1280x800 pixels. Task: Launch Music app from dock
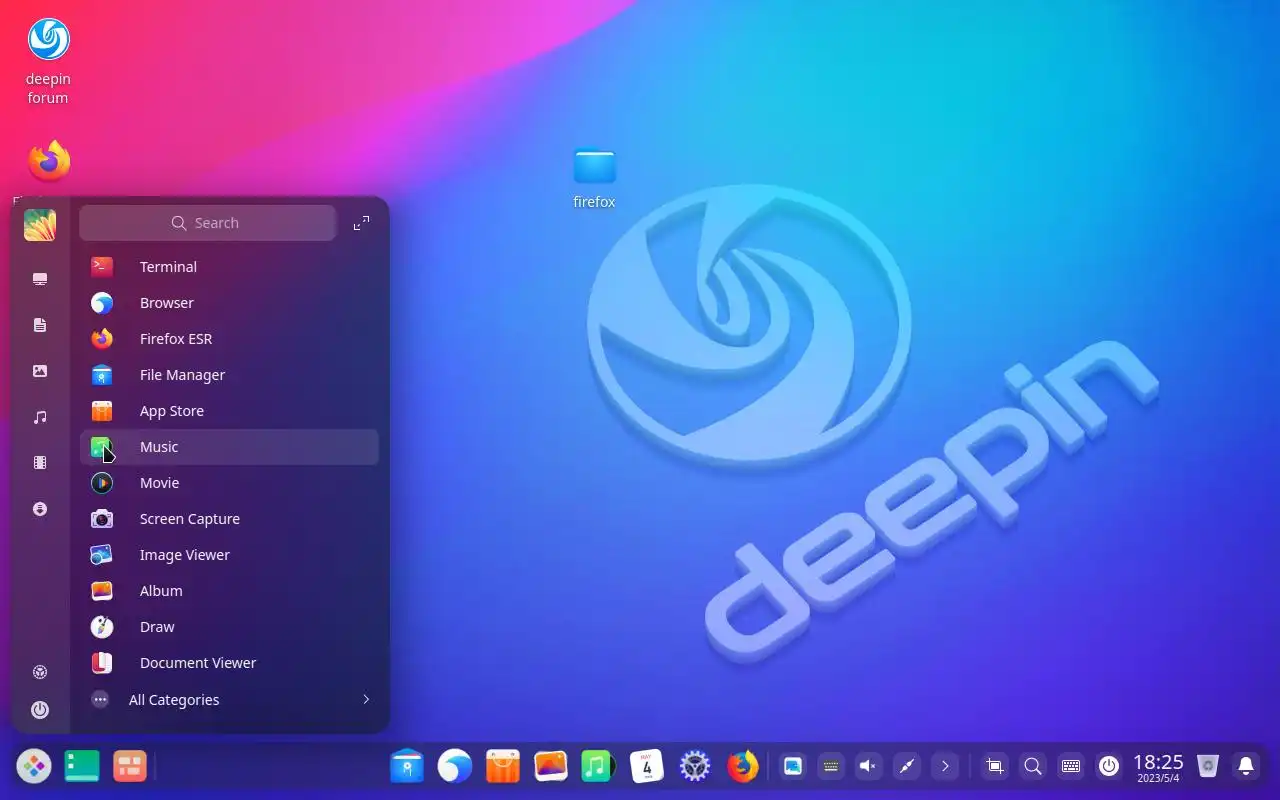598,767
